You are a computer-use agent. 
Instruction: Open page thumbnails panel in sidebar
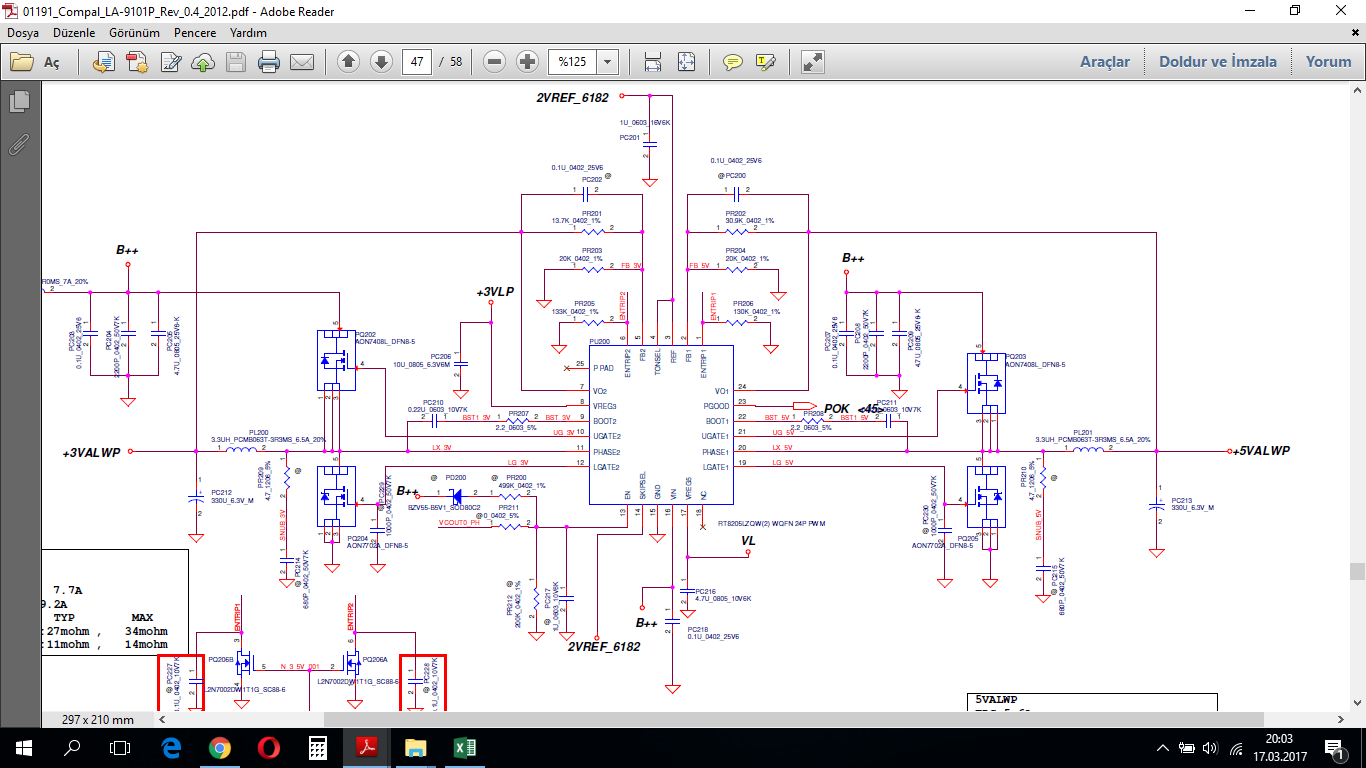pyautogui.click(x=19, y=101)
